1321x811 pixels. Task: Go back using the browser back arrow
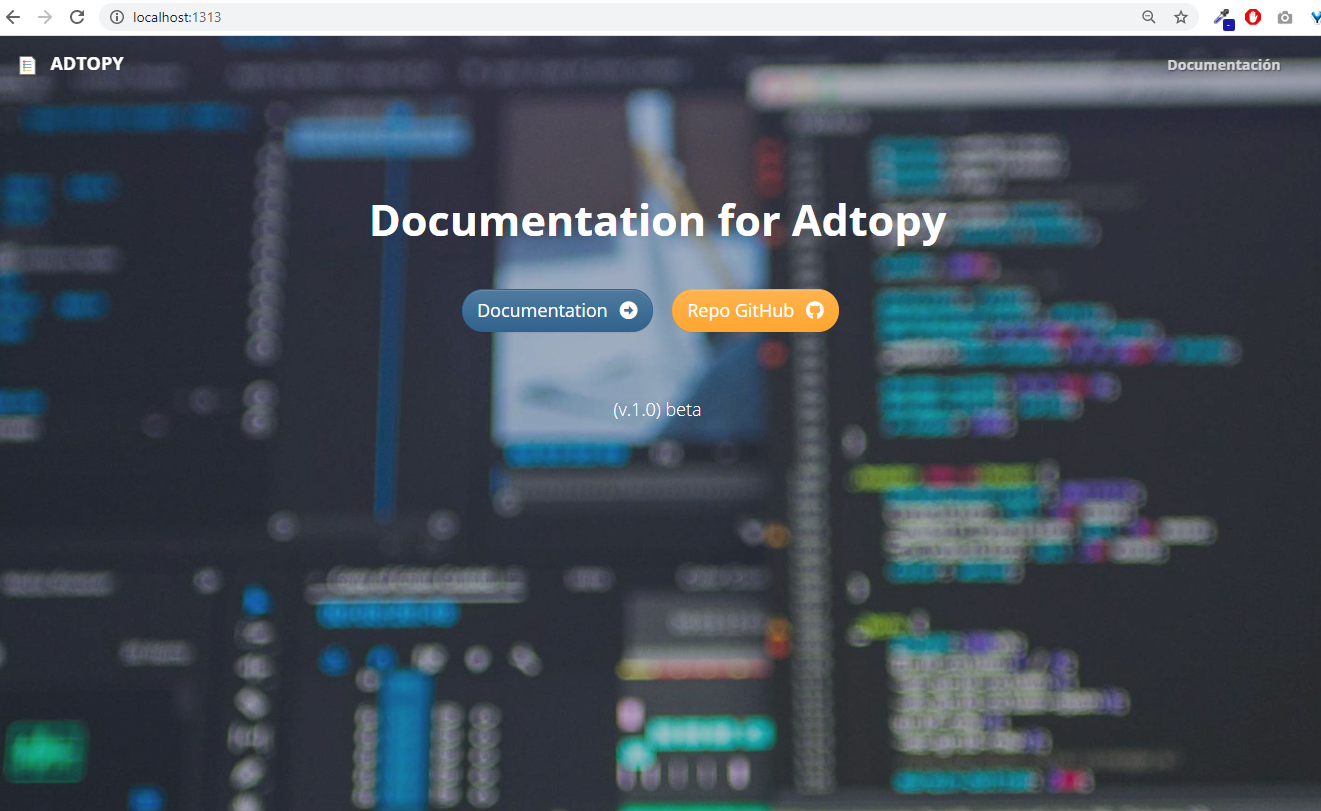click(13, 17)
